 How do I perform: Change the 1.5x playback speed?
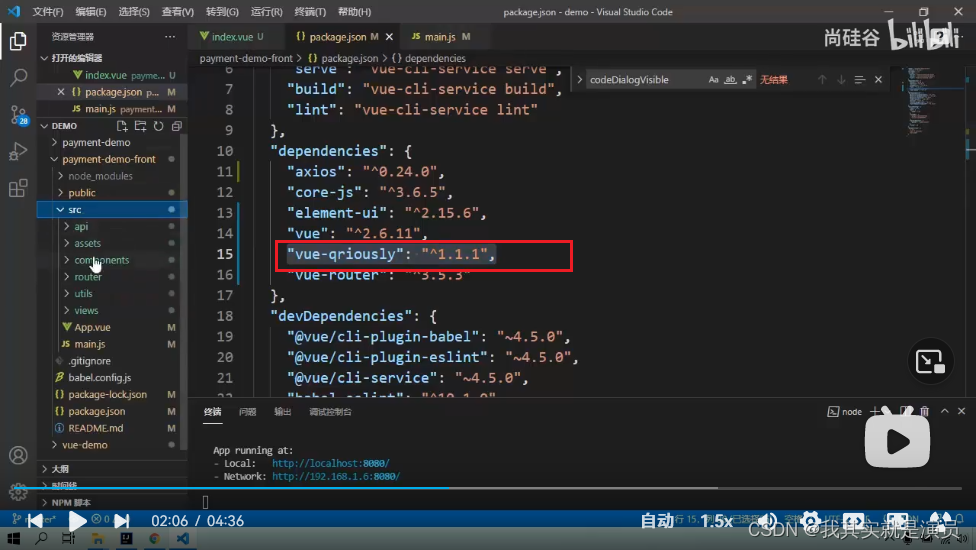click(716, 521)
